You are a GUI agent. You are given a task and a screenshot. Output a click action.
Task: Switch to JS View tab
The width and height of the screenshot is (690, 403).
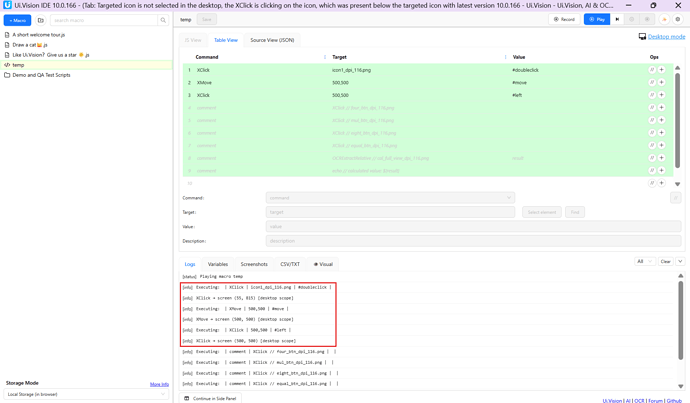(193, 40)
